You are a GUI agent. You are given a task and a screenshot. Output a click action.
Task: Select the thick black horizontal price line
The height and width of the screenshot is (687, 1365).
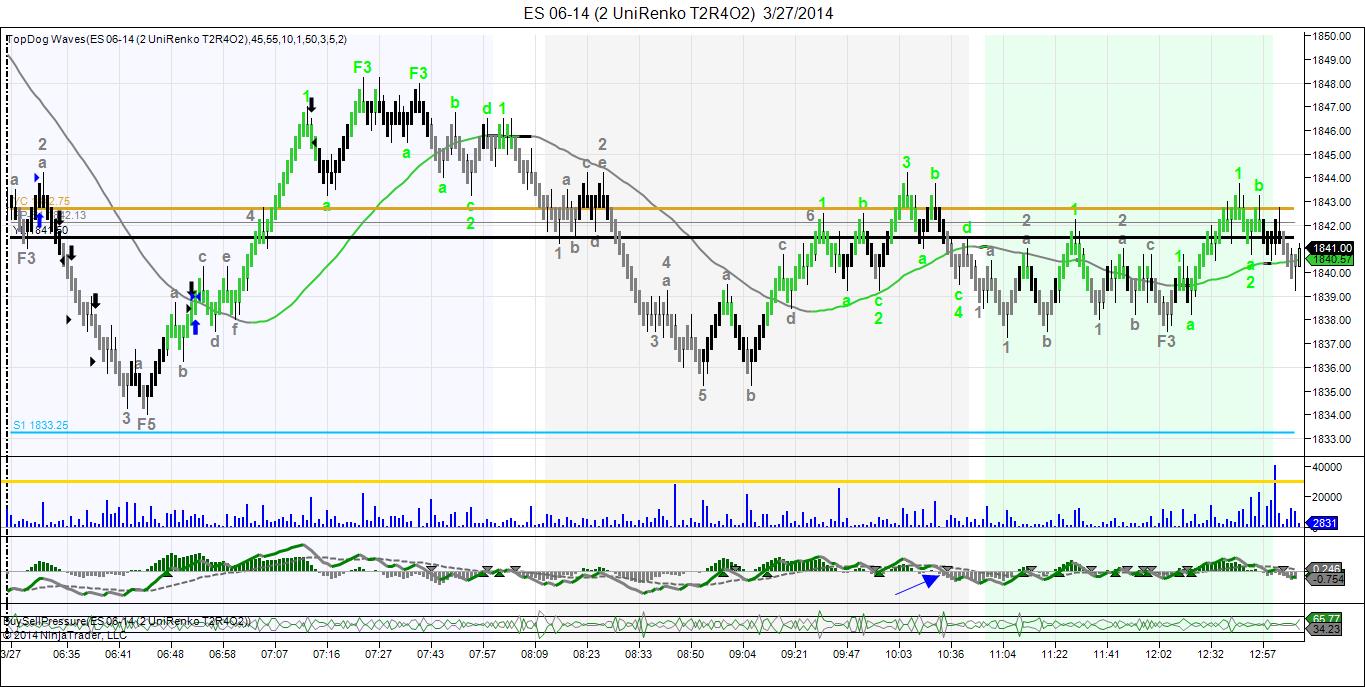(x=650, y=238)
